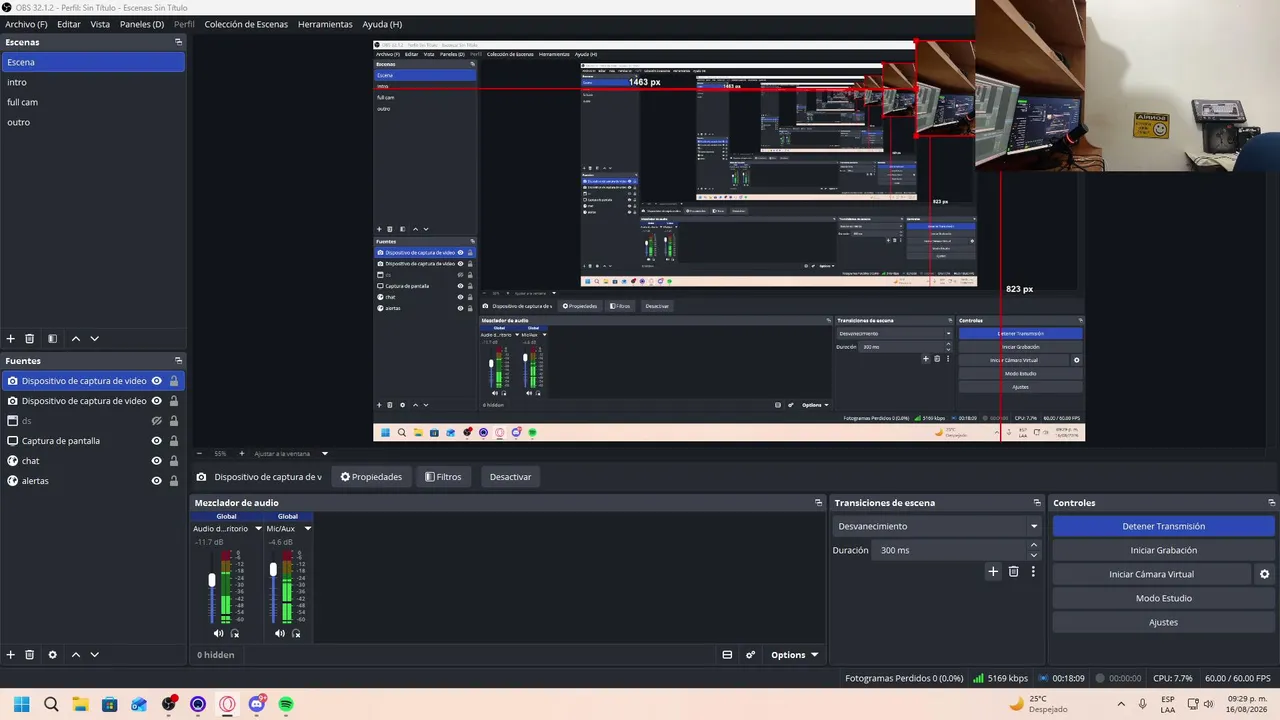The width and height of the screenshot is (1280, 720).
Task: Open the Mic/Aux channel menu arrow
Action: click(x=308, y=528)
